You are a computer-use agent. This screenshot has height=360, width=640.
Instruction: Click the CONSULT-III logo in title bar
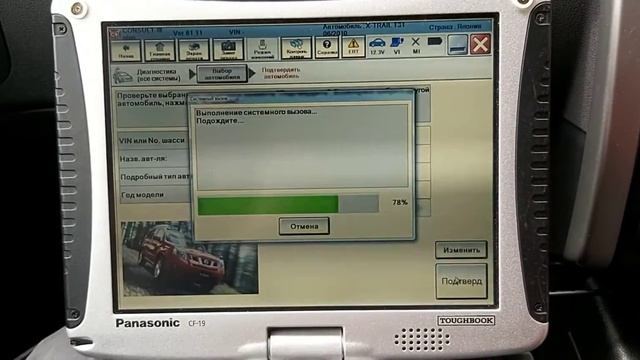click(115, 34)
